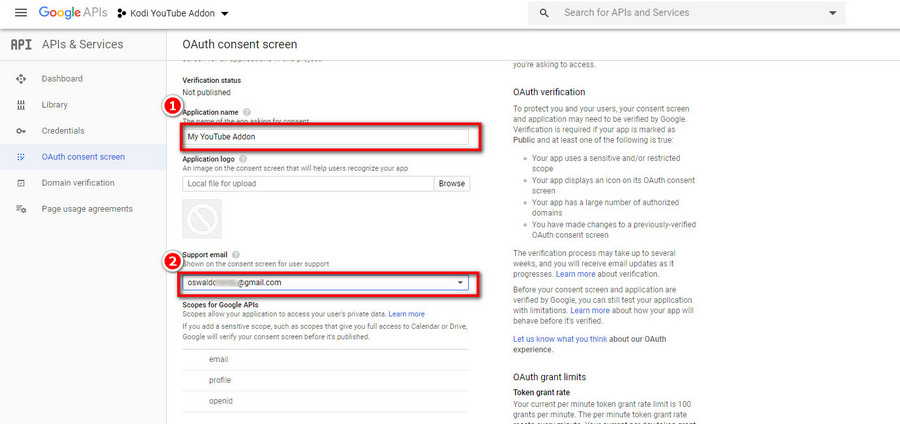
Task: Open the hamburger navigation menu
Action: pyautogui.click(x=21, y=13)
